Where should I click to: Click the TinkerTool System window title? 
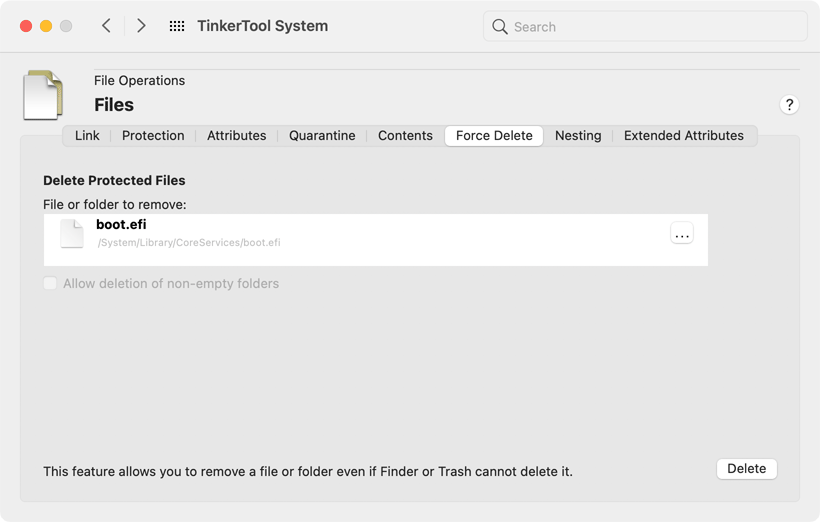263,26
